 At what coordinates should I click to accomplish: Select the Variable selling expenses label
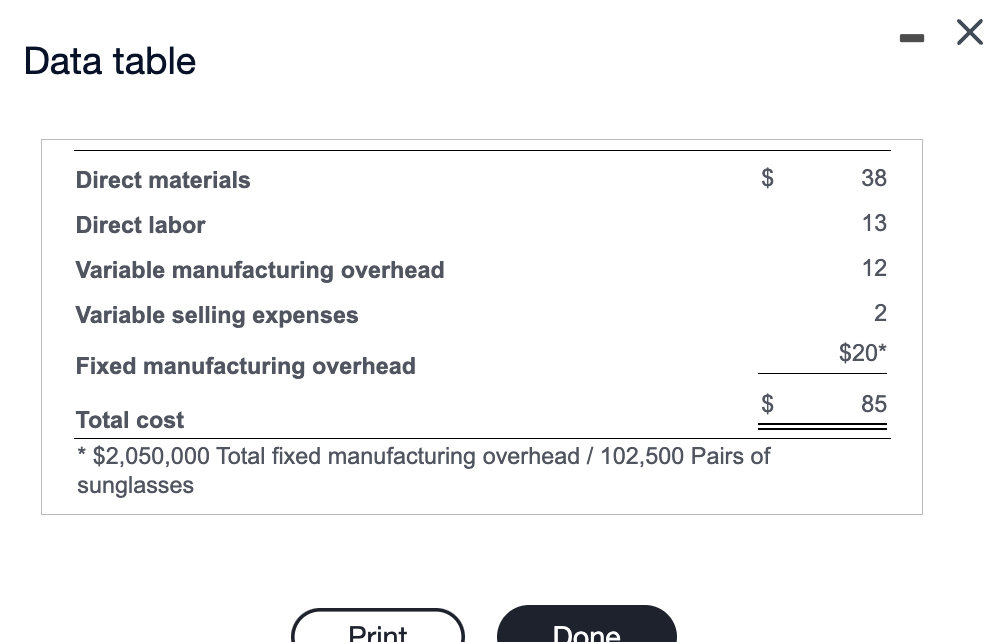pyautogui.click(x=216, y=315)
